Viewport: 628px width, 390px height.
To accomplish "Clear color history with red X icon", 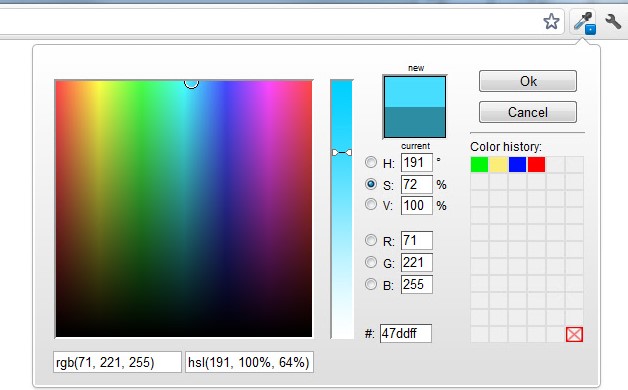I will click(x=574, y=334).
